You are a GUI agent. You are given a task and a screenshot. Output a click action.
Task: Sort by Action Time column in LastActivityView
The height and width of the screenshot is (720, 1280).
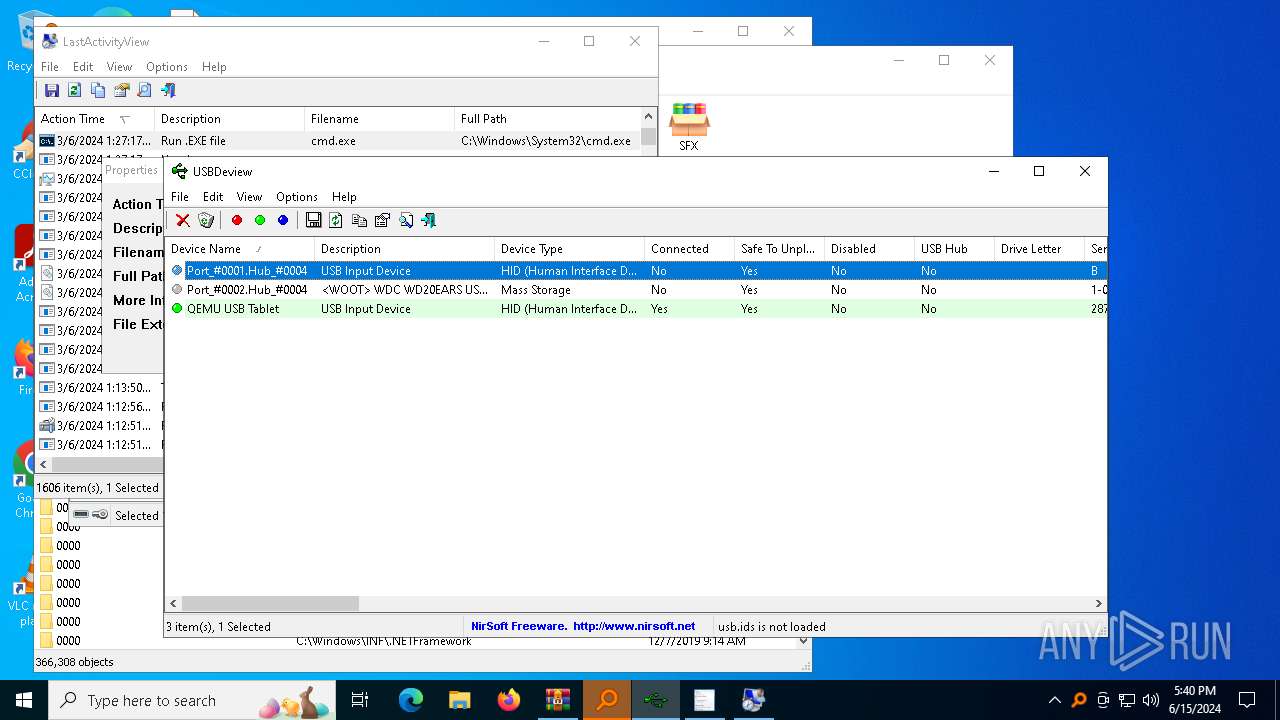95,119
